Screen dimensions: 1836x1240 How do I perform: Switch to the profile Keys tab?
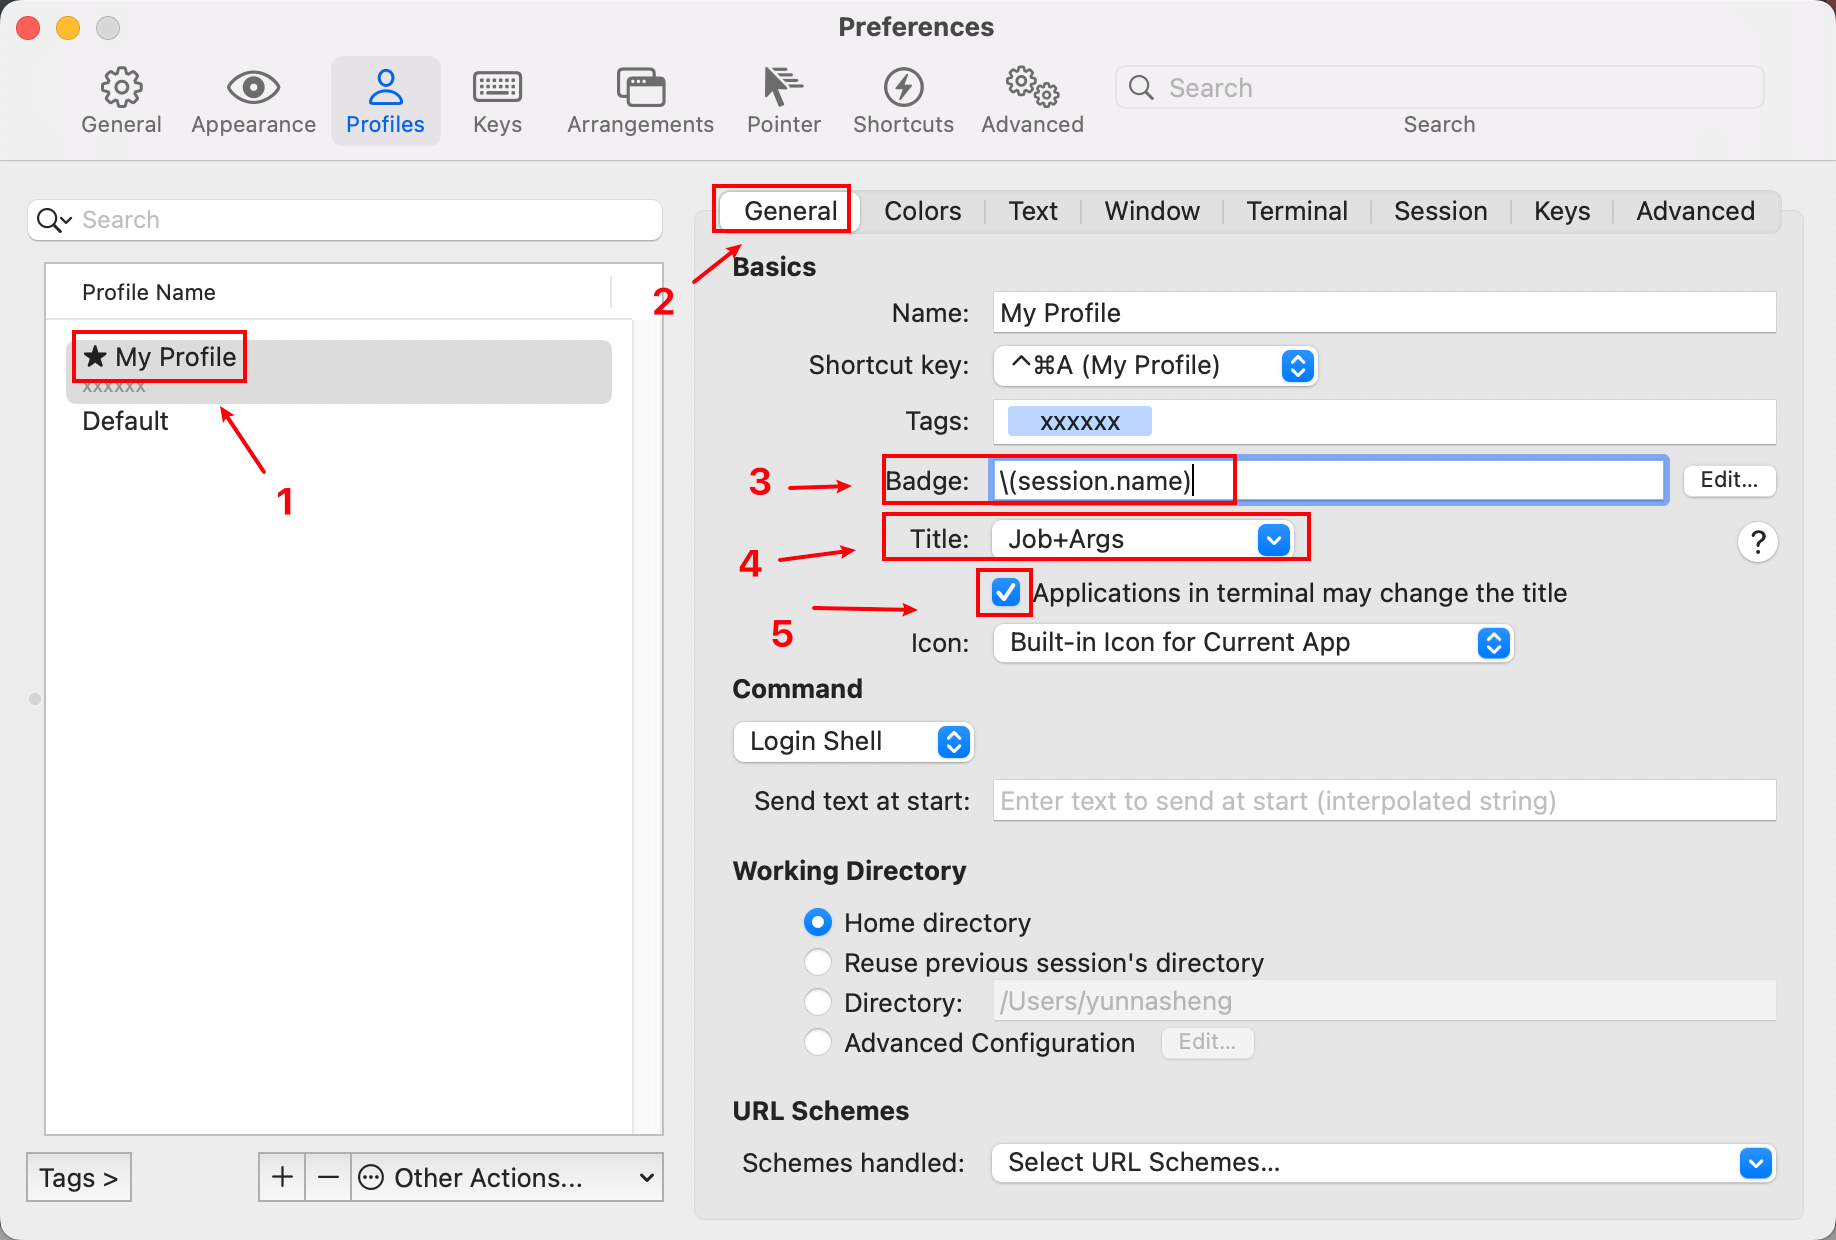tap(1562, 211)
